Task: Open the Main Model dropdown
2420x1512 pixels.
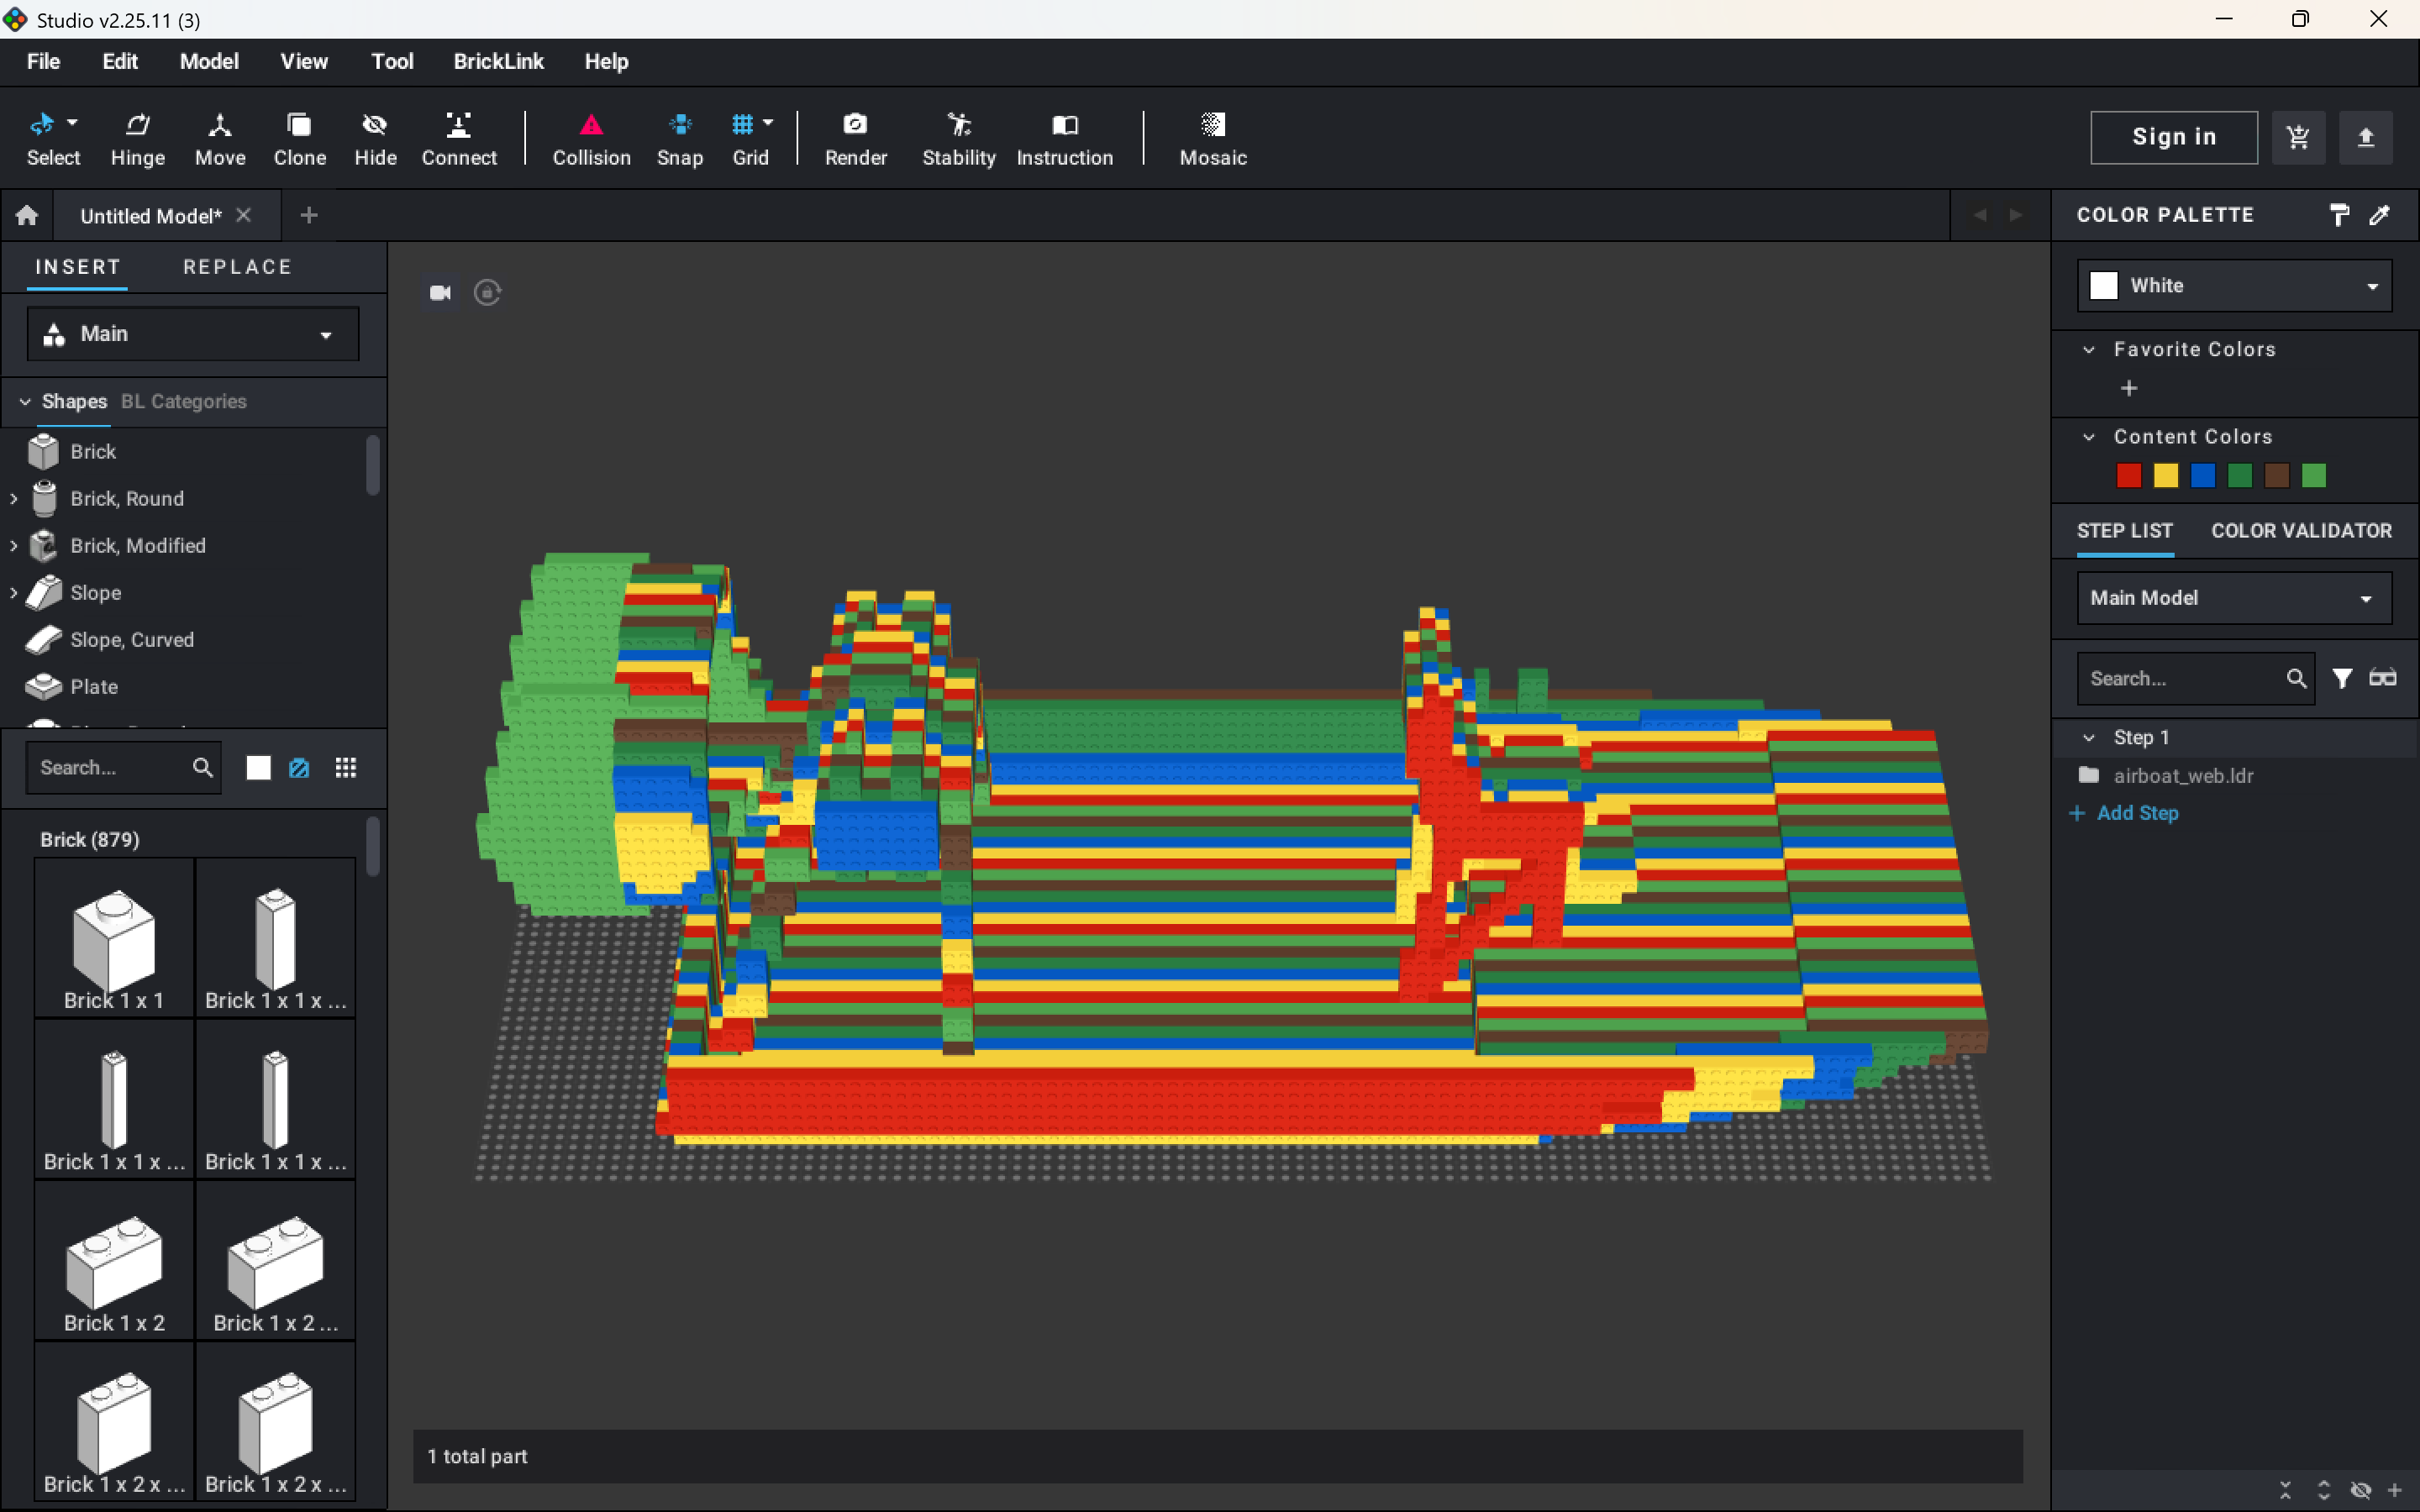Action: tap(2234, 598)
